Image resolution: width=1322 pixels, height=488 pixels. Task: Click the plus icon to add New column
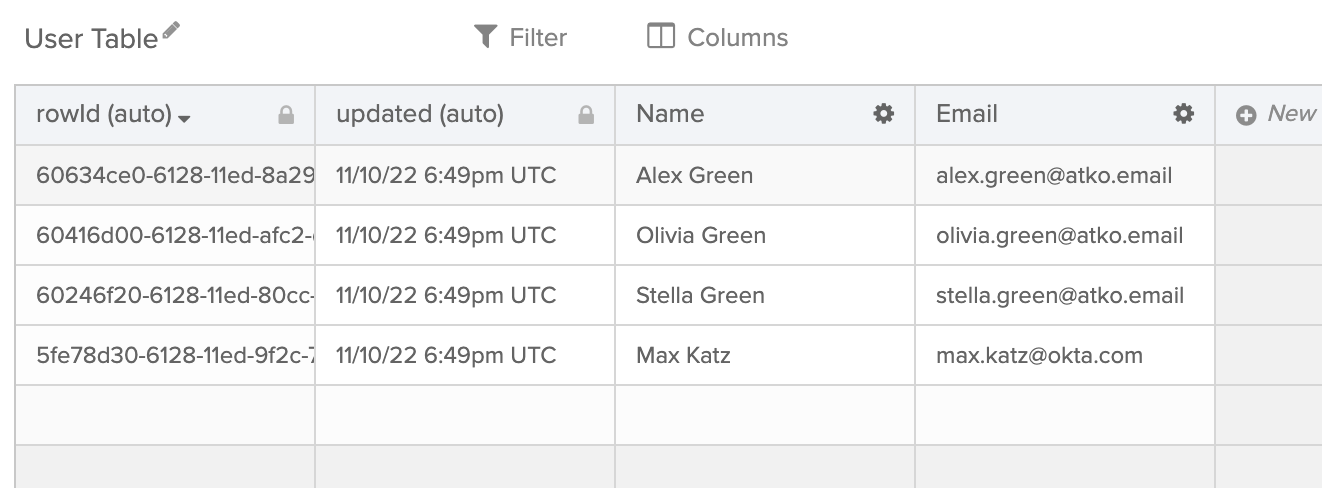pyautogui.click(x=1246, y=116)
